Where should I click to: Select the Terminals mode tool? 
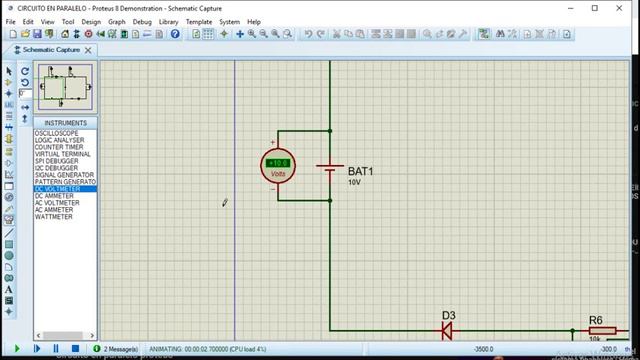coord(9,151)
